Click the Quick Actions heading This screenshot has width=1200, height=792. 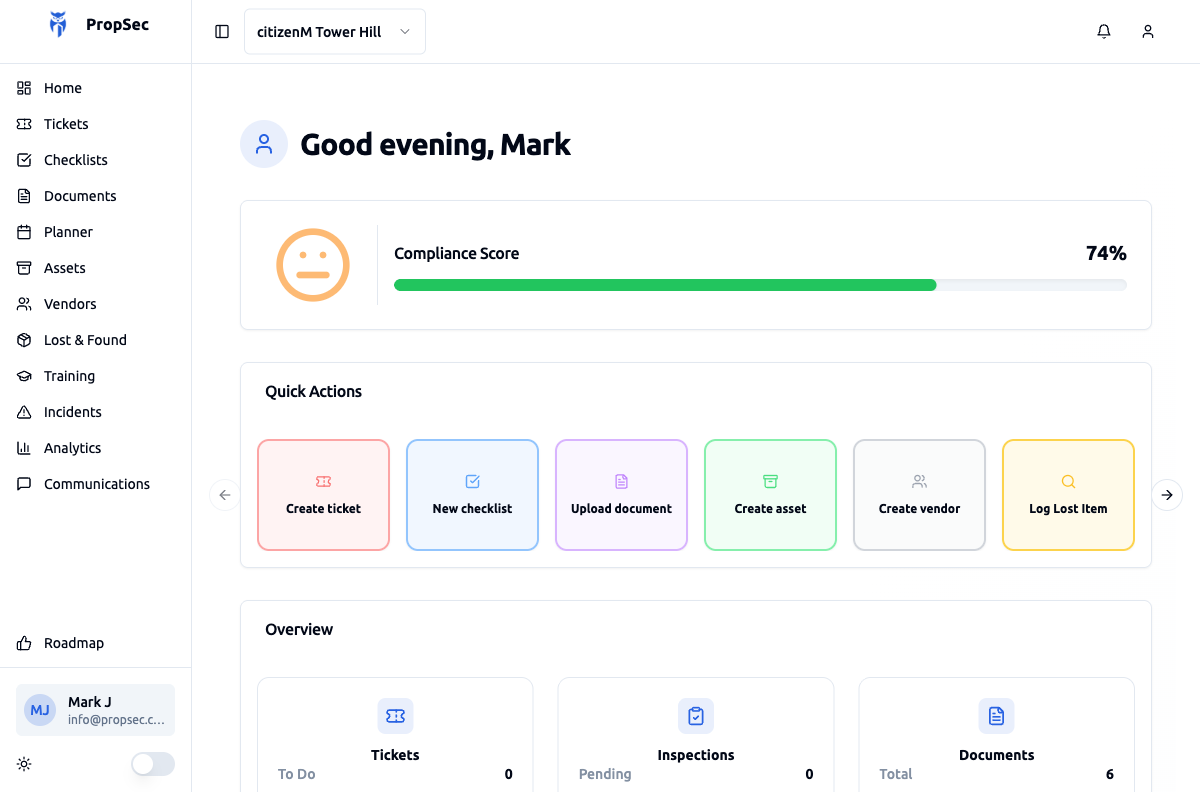coord(313,391)
